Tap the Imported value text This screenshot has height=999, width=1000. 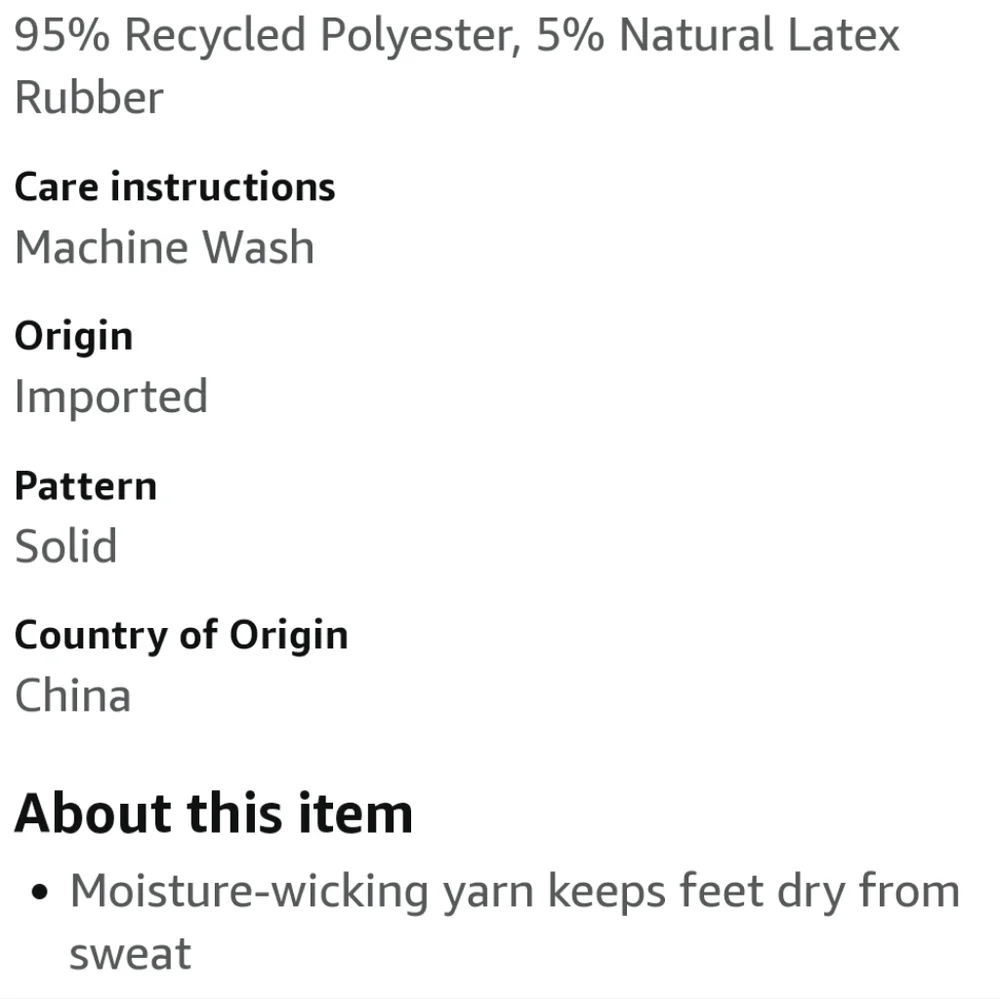click(111, 396)
